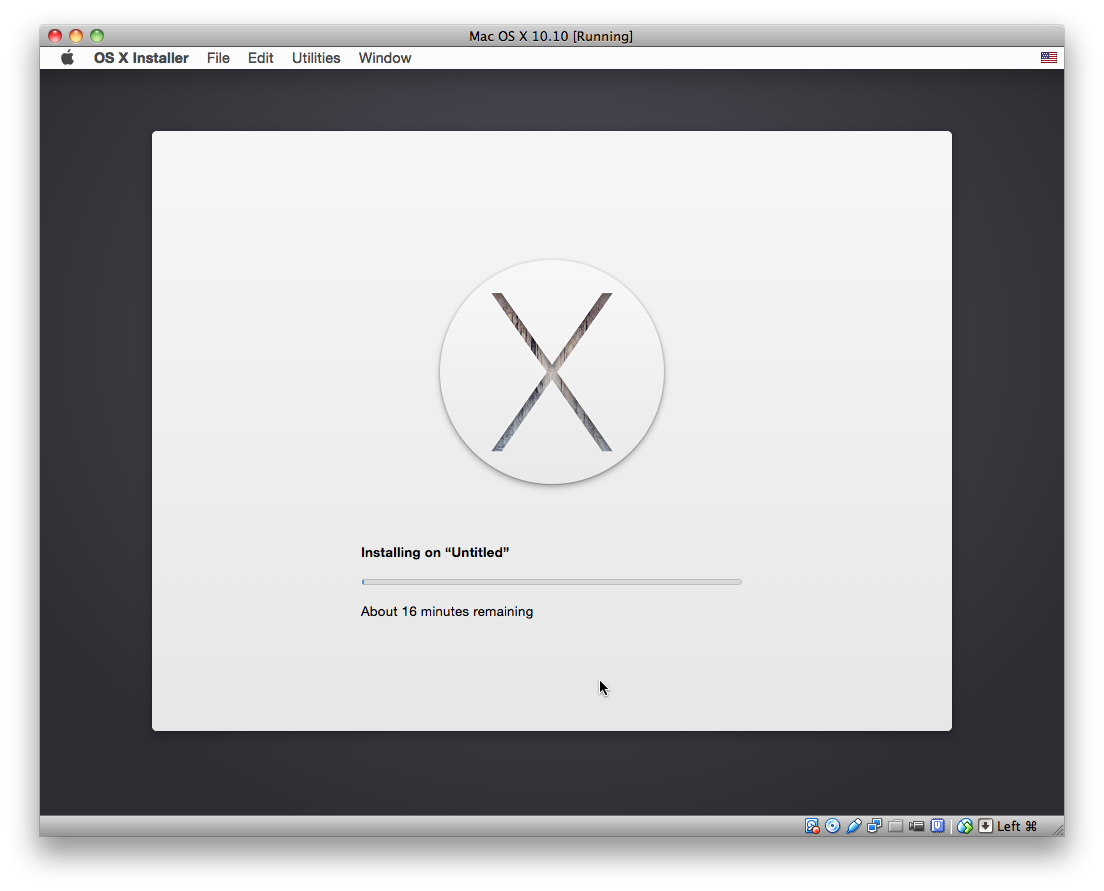Click the 'About 16 minutes remaining' text

pos(446,611)
